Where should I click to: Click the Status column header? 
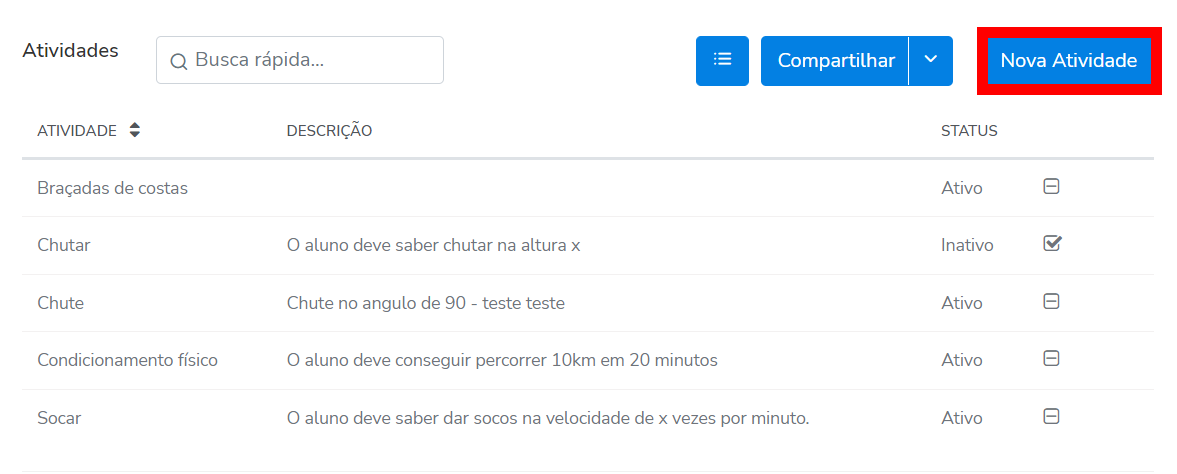click(x=969, y=130)
